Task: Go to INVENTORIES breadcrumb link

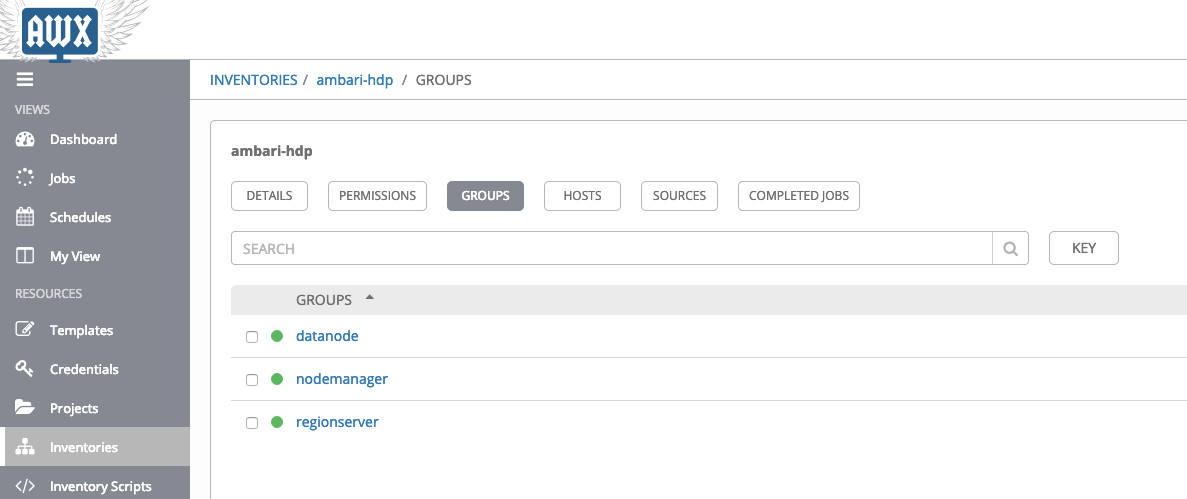Action: click(254, 80)
